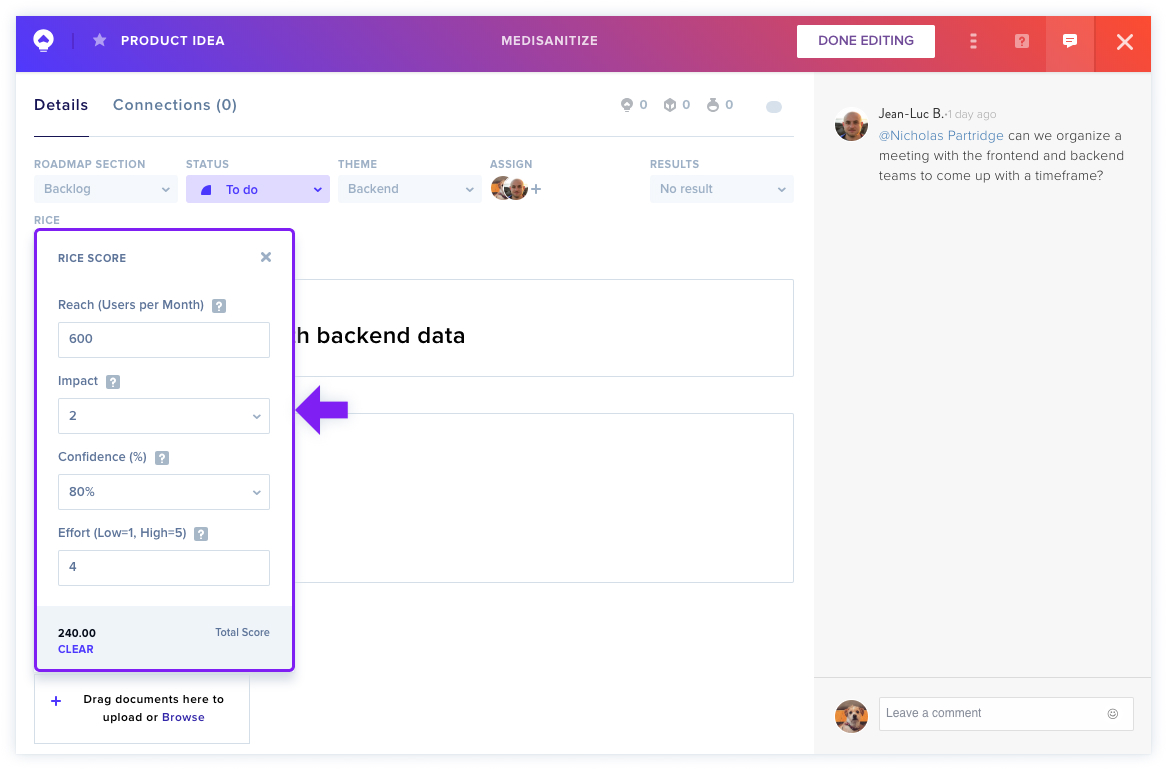Close the RICE Score popup
This screenshot has width=1167, height=770.
266,257
